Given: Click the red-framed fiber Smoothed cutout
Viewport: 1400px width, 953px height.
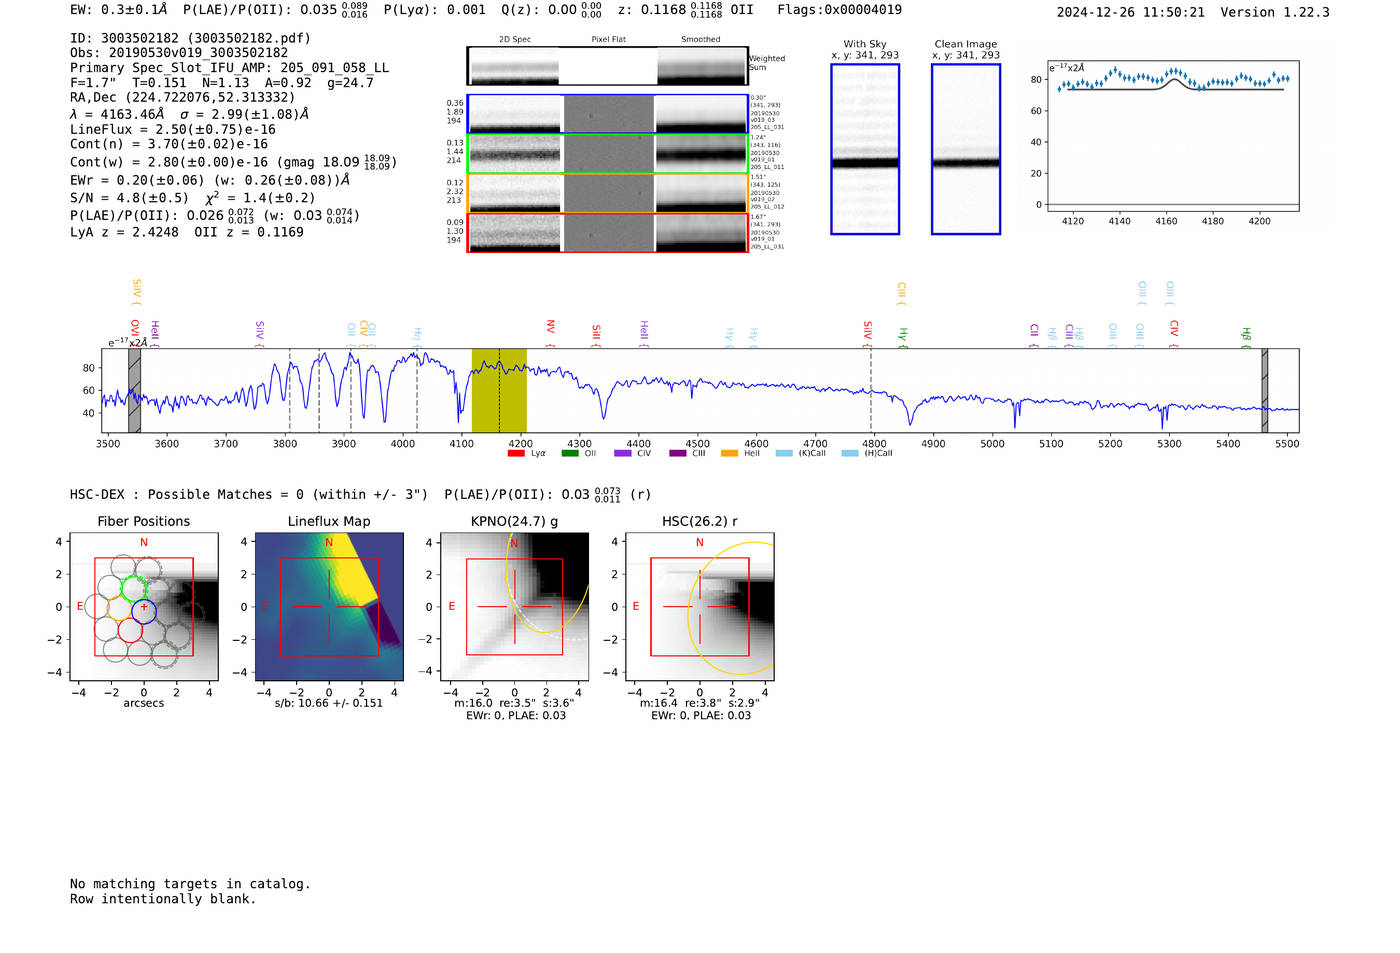Looking at the screenshot, I should point(701,232).
